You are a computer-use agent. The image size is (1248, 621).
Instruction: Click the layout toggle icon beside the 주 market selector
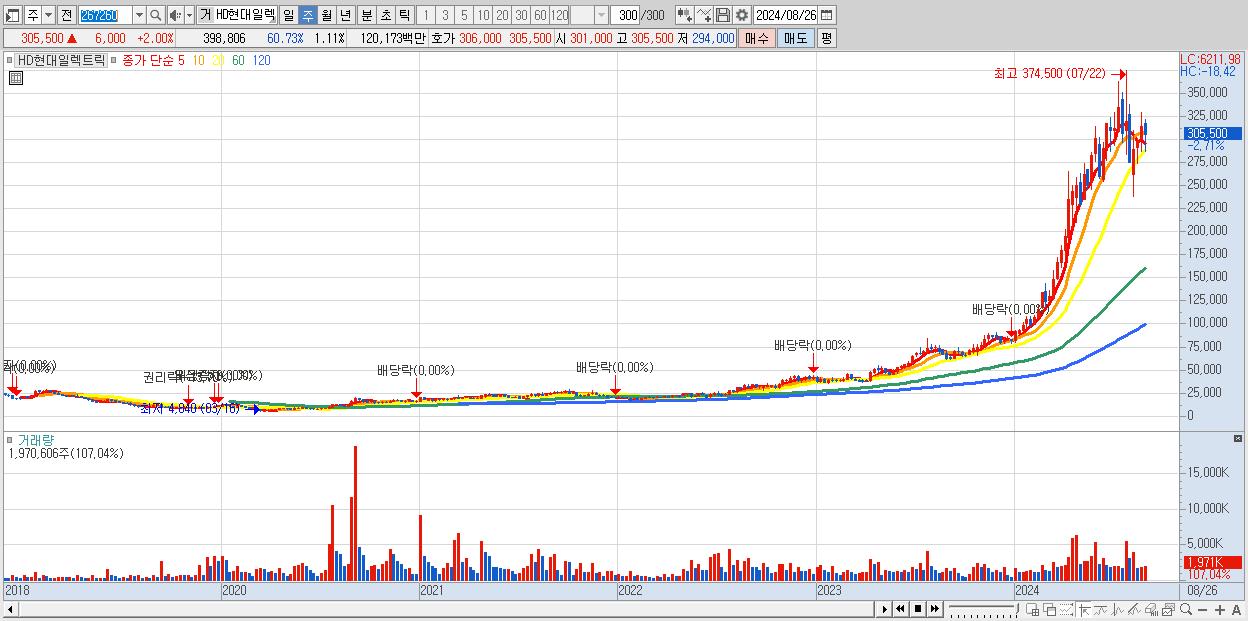tap(13, 15)
